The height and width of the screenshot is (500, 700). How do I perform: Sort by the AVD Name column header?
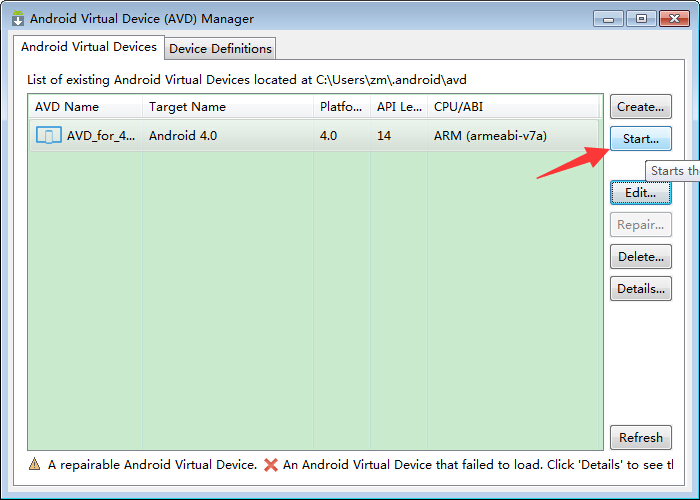(85, 107)
